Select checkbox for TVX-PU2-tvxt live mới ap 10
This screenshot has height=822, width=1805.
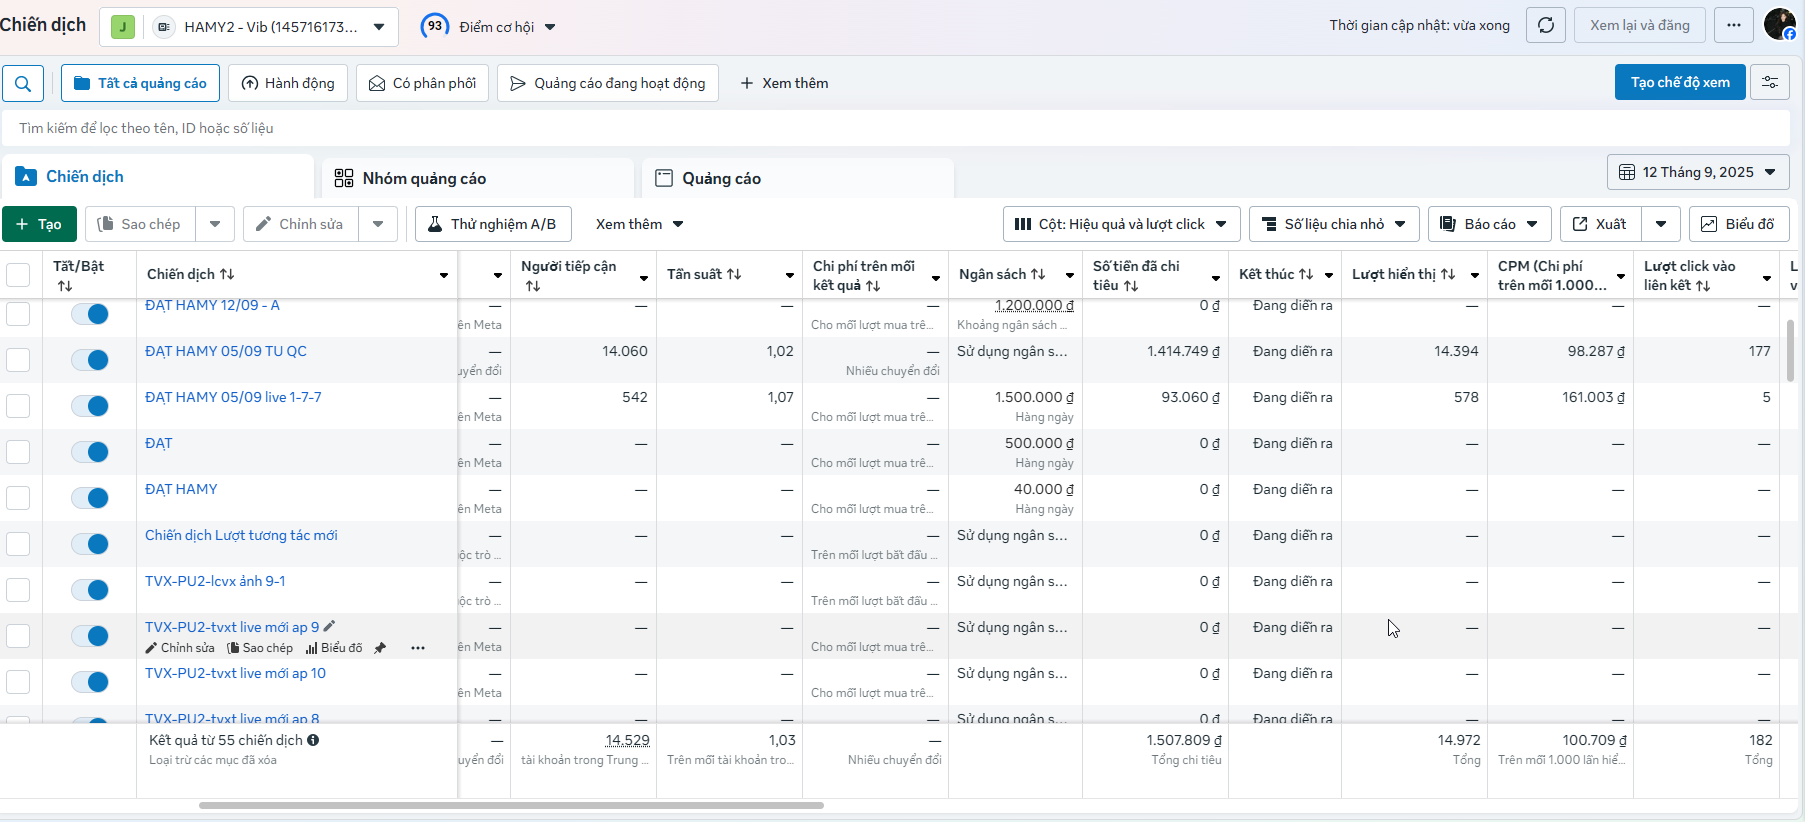pyautogui.click(x=18, y=682)
